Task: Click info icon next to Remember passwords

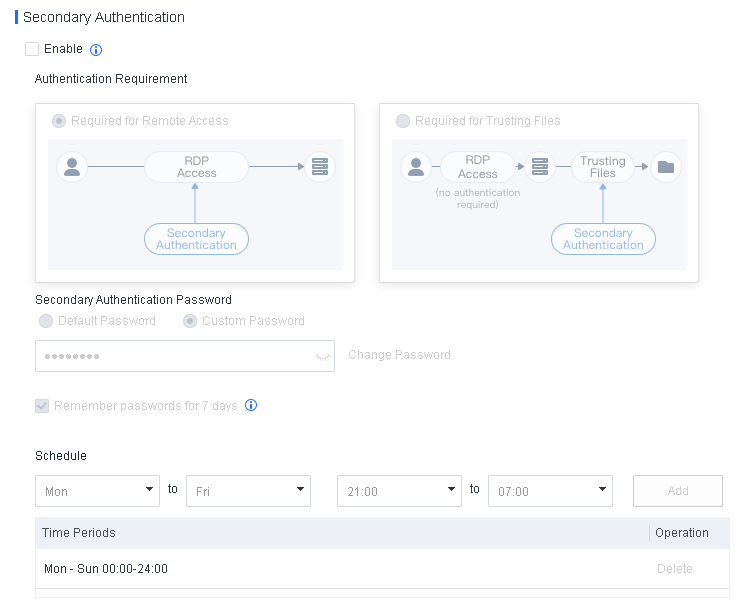Action: (251, 406)
